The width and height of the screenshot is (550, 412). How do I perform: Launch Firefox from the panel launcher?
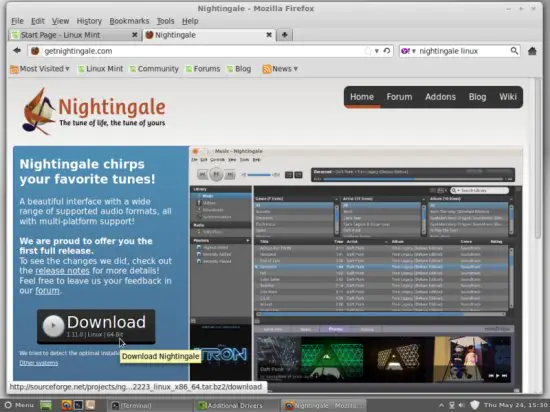point(66,405)
